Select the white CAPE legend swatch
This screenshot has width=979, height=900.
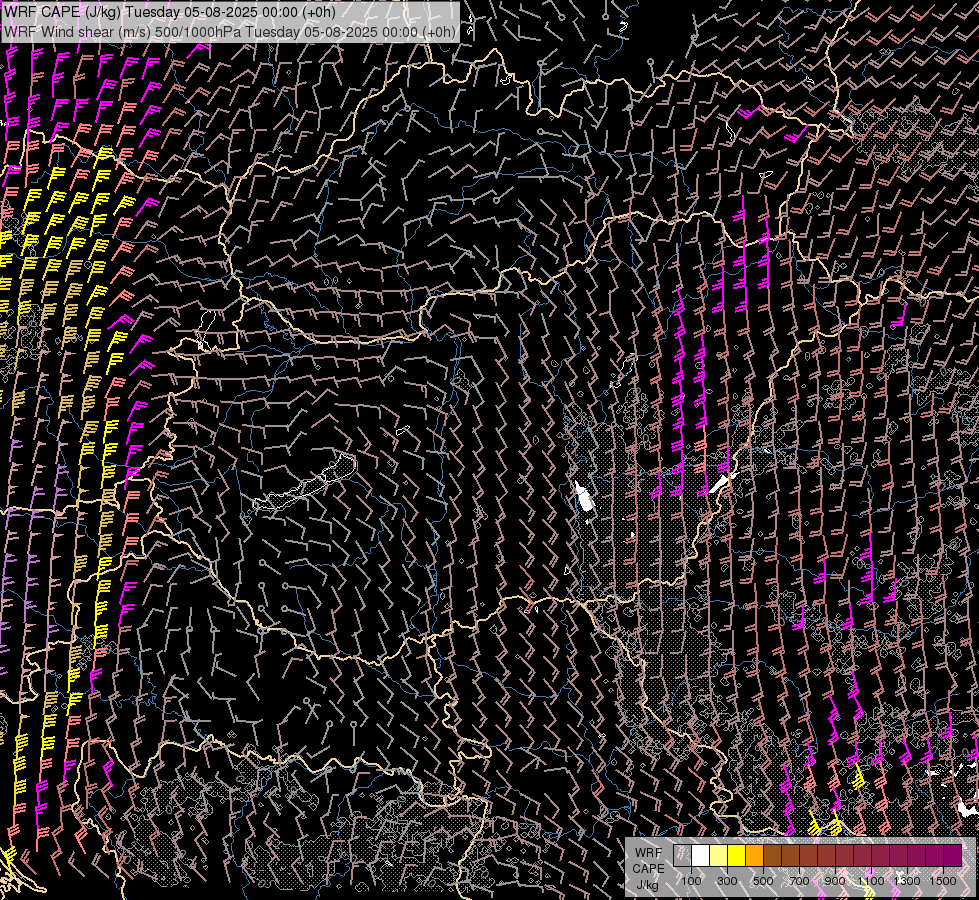(701, 856)
